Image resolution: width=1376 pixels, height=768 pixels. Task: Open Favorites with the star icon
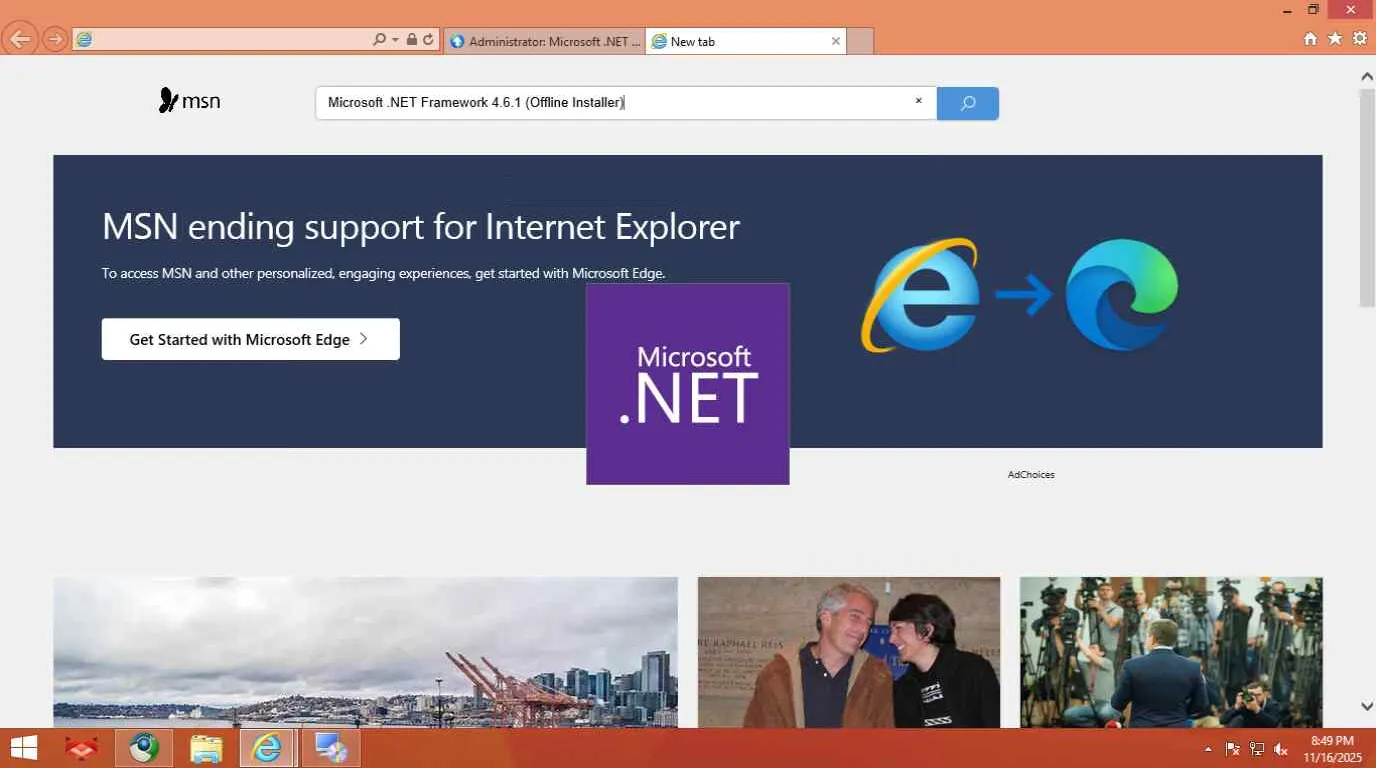1335,39
